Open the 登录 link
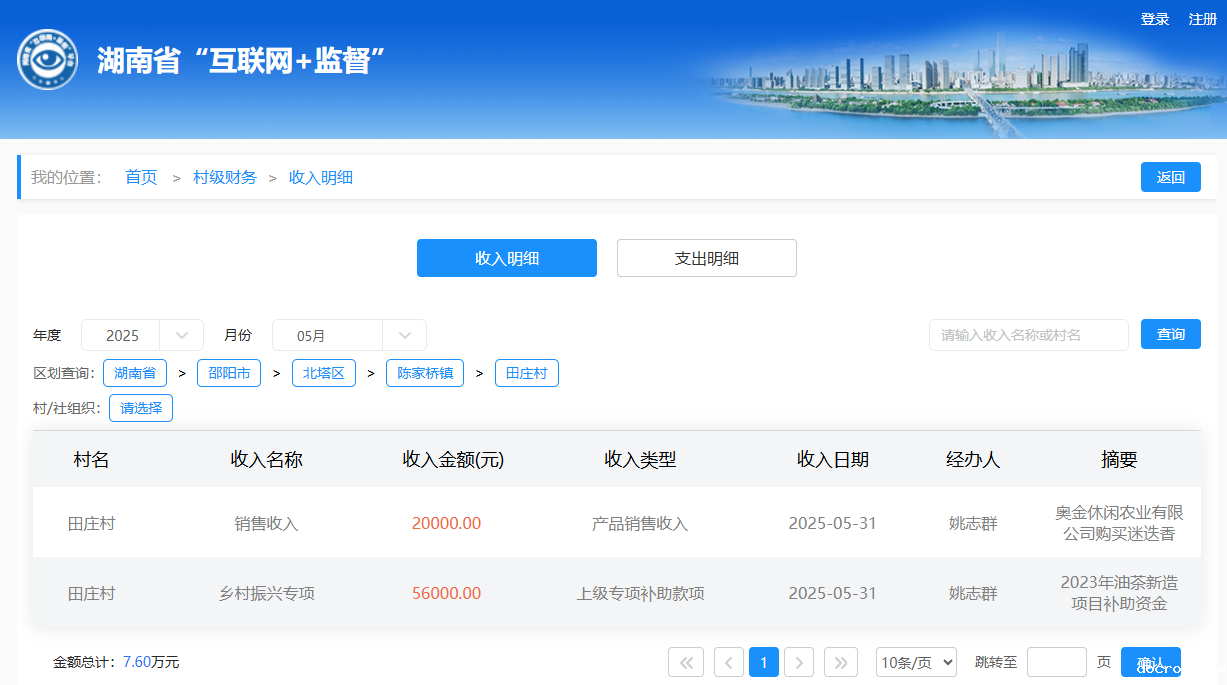Image resolution: width=1227 pixels, height=685 pixels. pos(1155,20)
